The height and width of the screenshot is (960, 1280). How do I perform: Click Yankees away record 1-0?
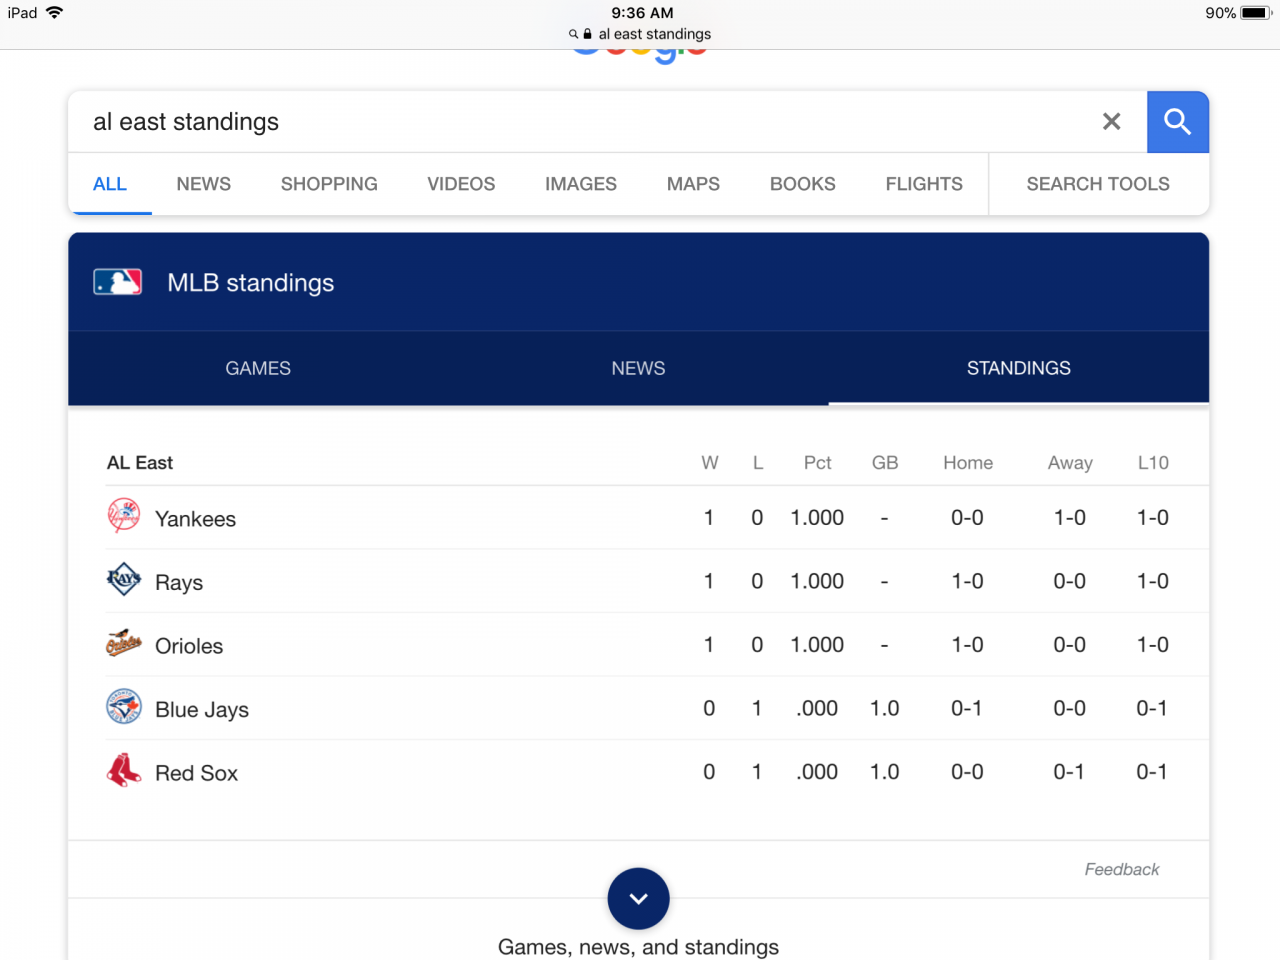click(x=1070, y=518)
